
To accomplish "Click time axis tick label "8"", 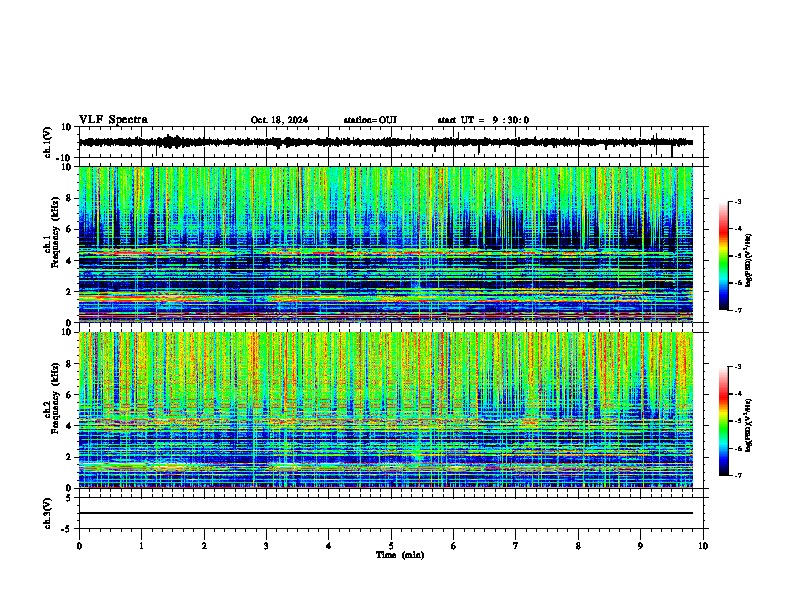I will (x=578, y=546).
